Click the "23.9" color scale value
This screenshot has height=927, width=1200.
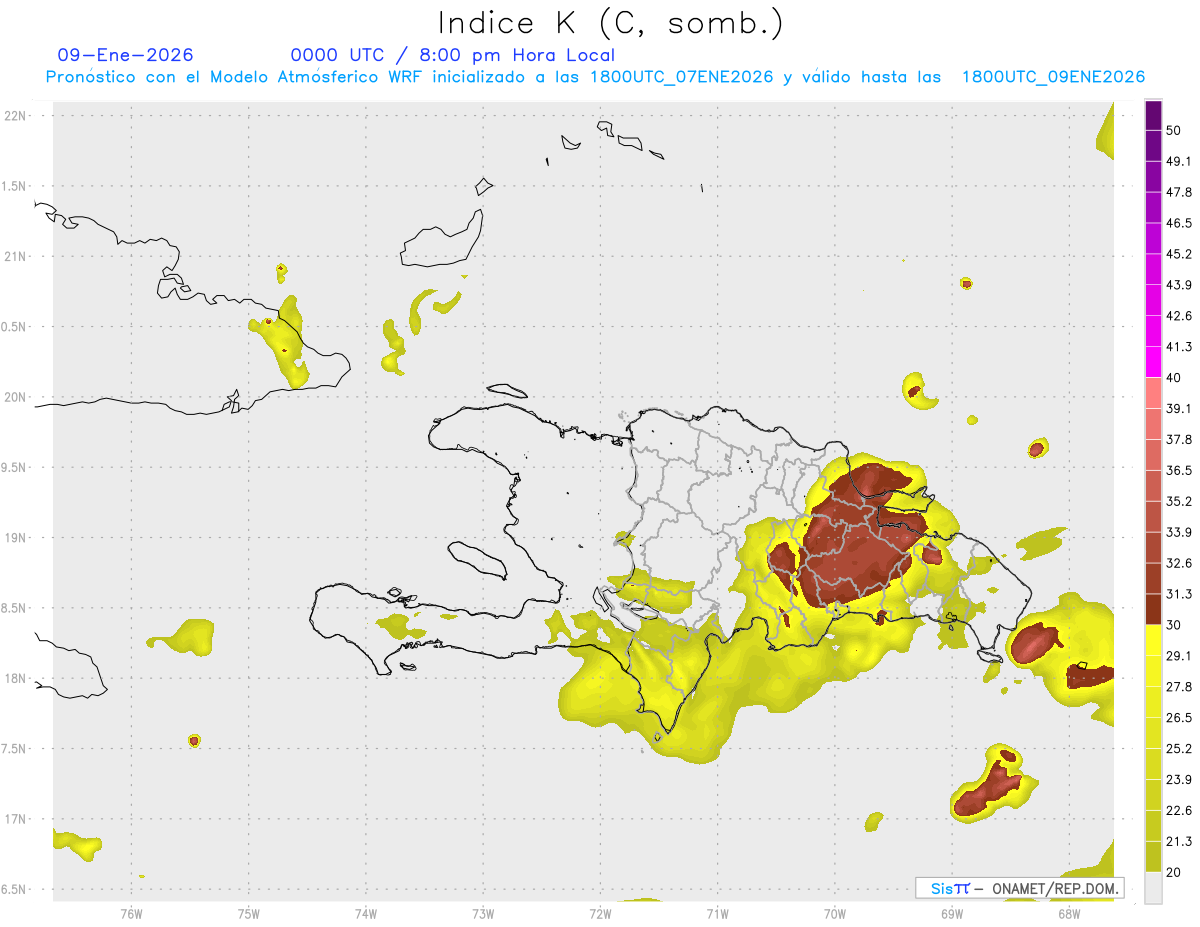(1179, 780)
